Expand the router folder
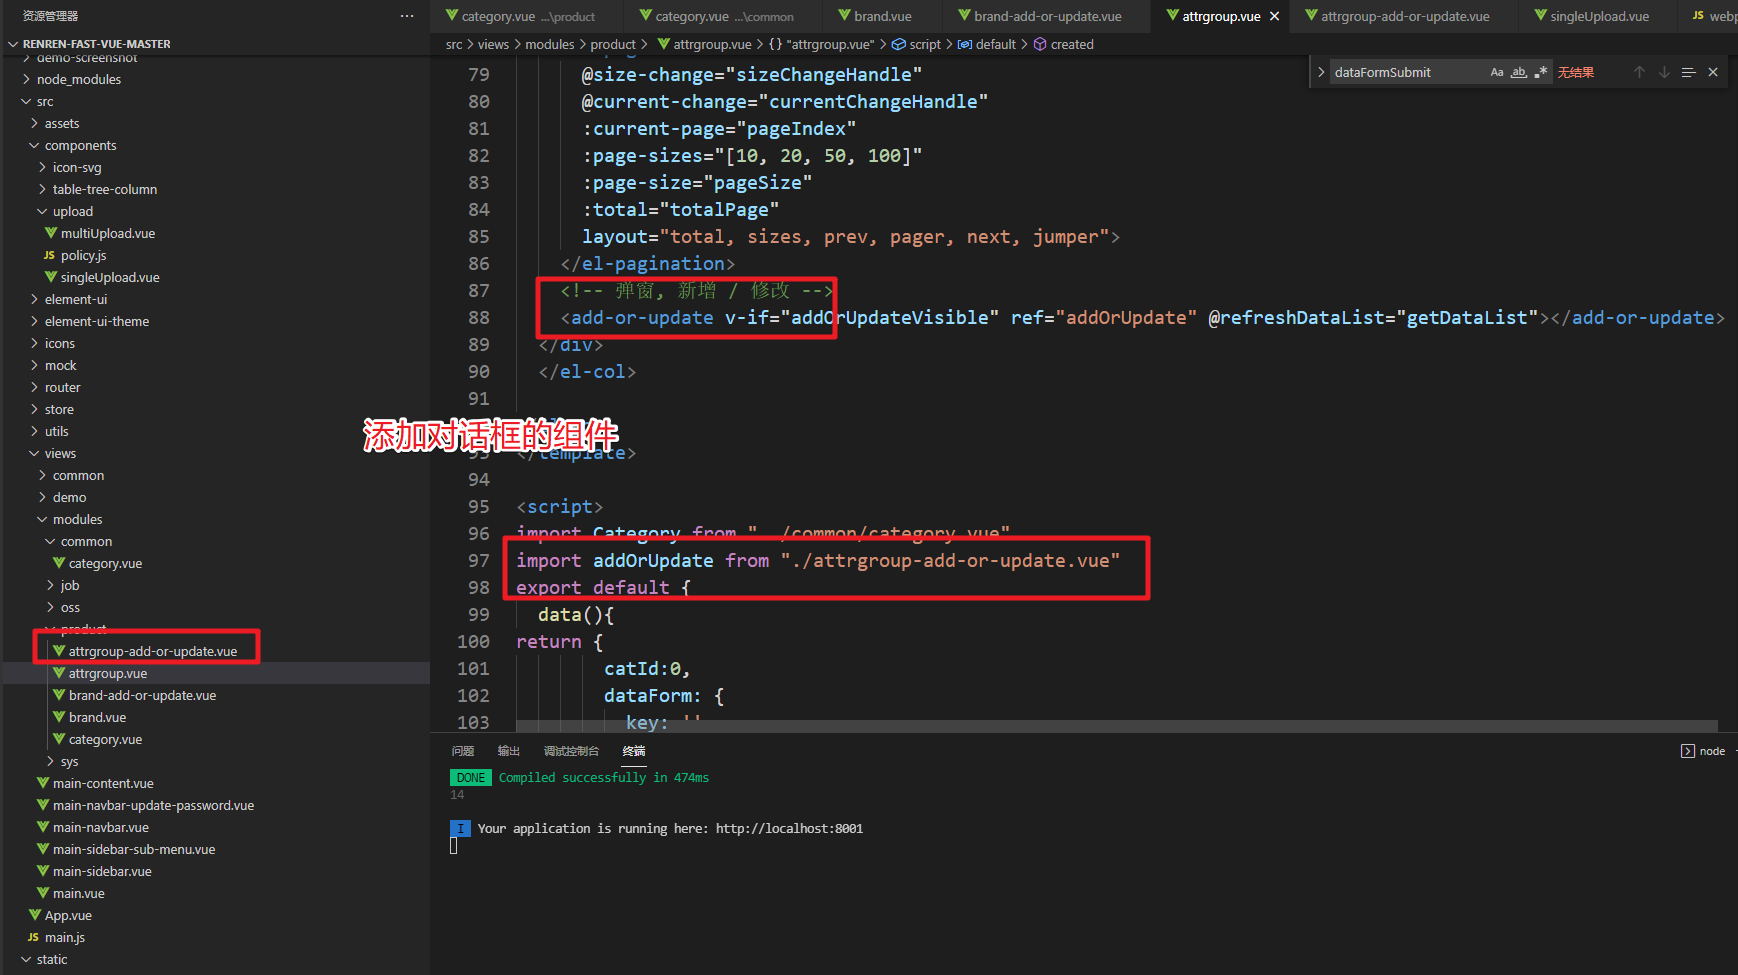Image resolution: width=1738 pixels, height=975 pixels. (x=63, y=388)
